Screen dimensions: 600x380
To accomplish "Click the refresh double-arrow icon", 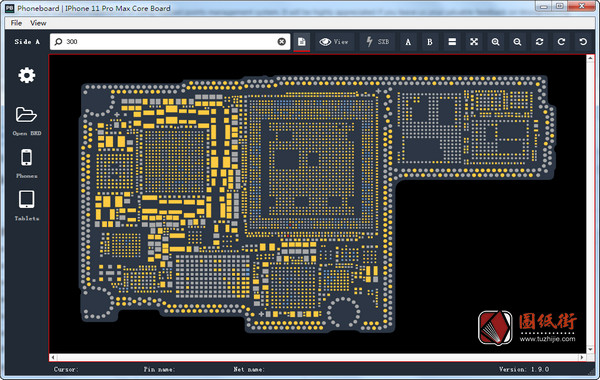I will coord(540,42).
